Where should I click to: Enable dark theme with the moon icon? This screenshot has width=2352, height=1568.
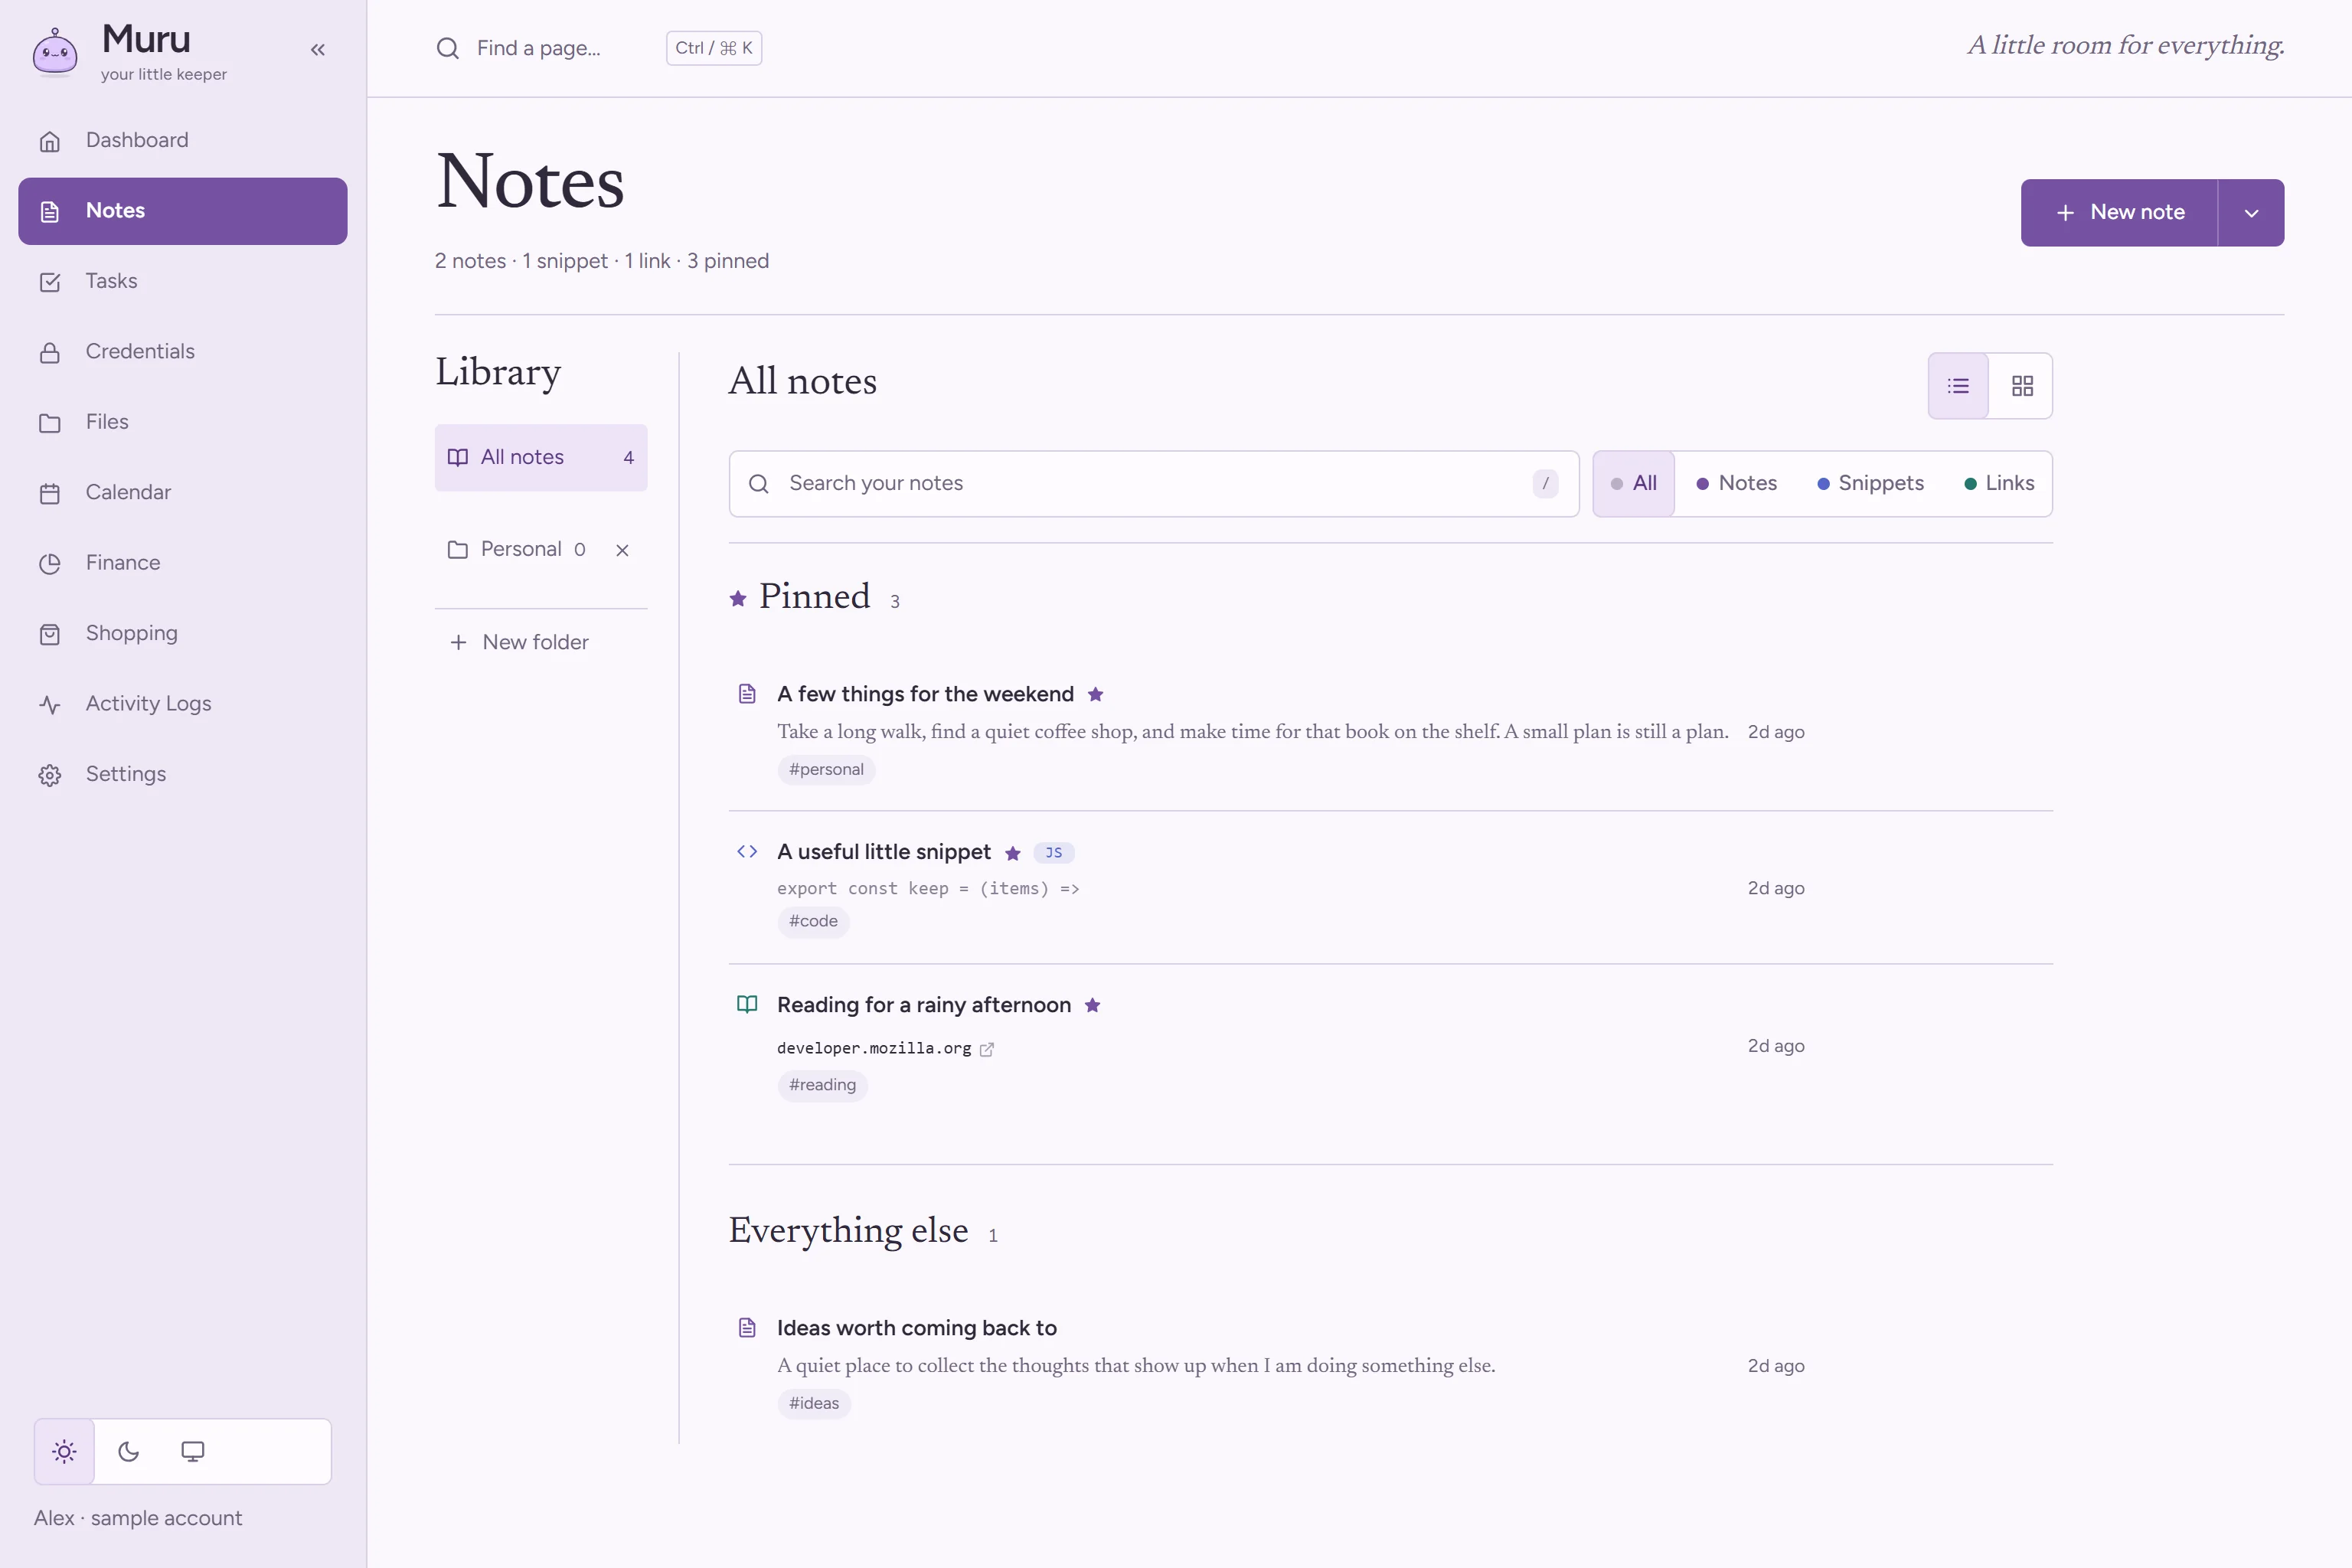128,1451
